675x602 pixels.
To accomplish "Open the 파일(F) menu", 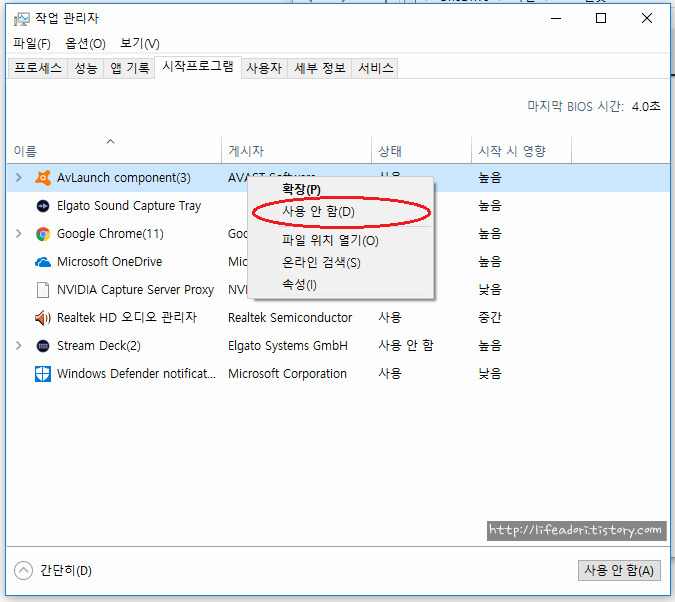I will [31, 43].
